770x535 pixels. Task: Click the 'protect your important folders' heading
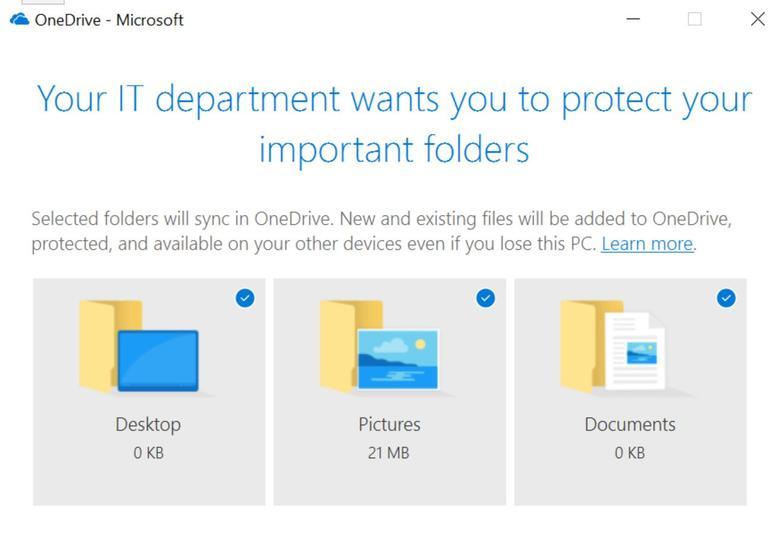pyautogui.click(x=393, y=124)
